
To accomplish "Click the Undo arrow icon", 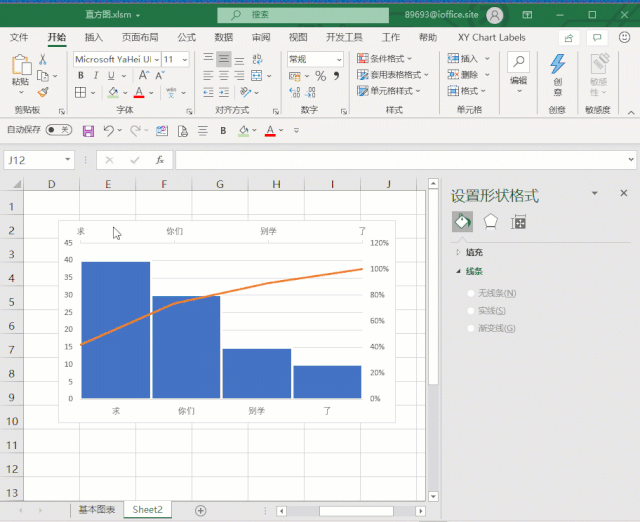I will tap(108, 131).
